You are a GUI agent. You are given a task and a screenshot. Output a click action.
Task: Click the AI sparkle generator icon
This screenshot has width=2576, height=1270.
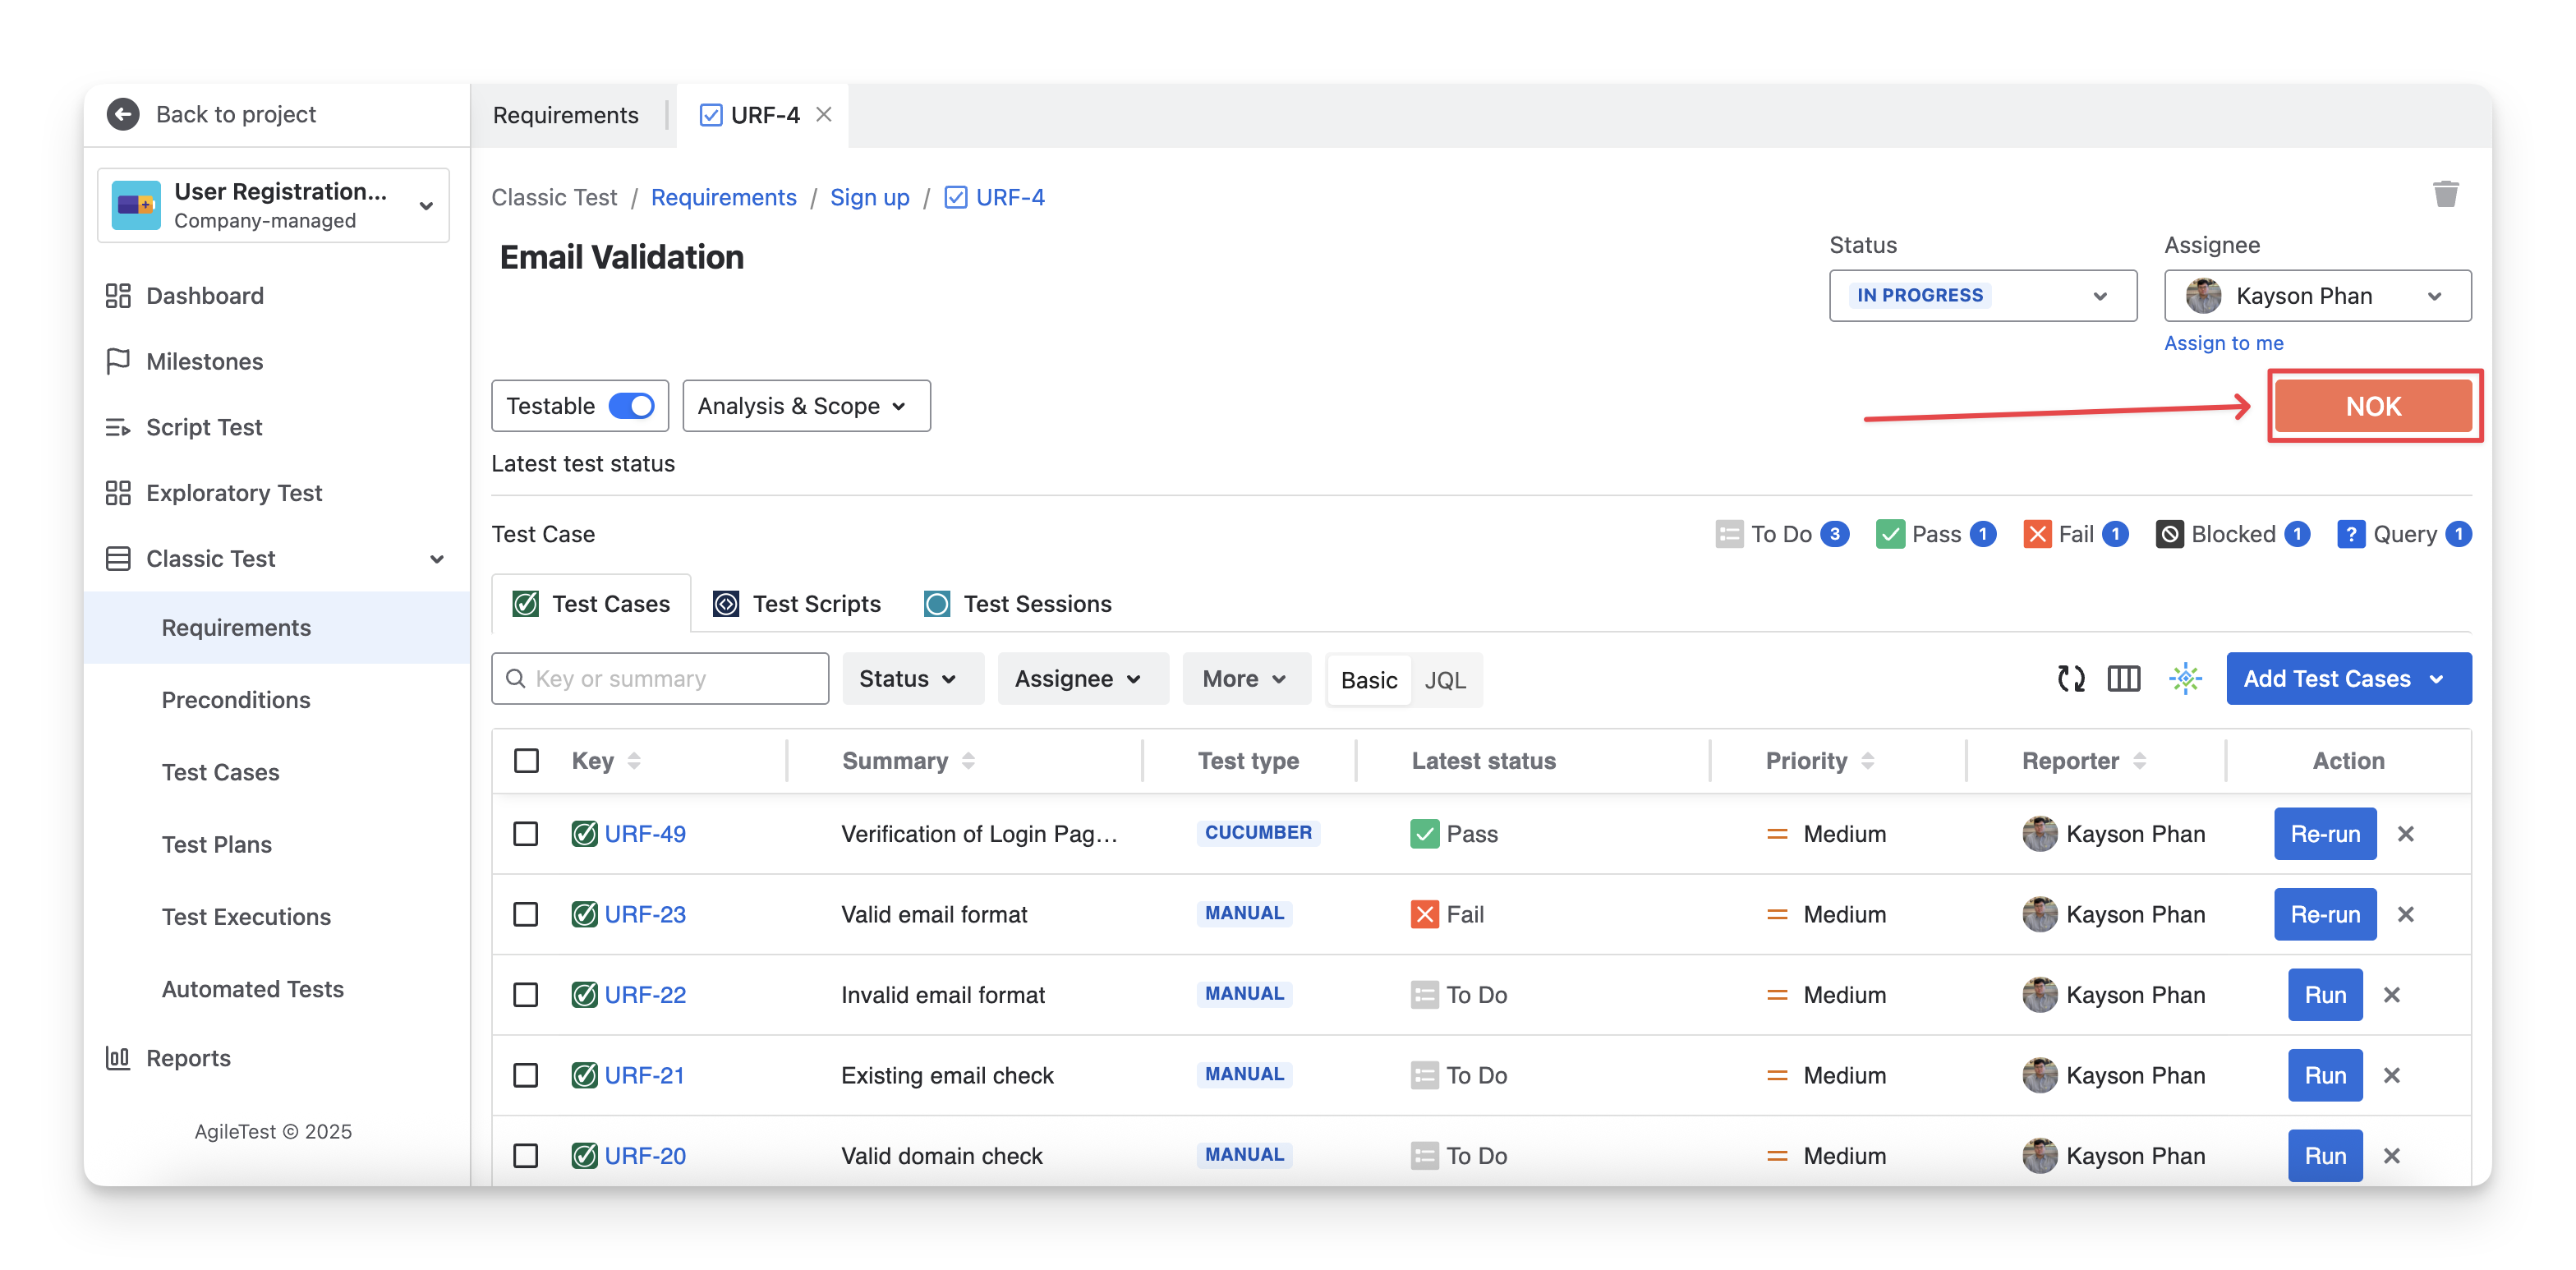point(2185,679)
